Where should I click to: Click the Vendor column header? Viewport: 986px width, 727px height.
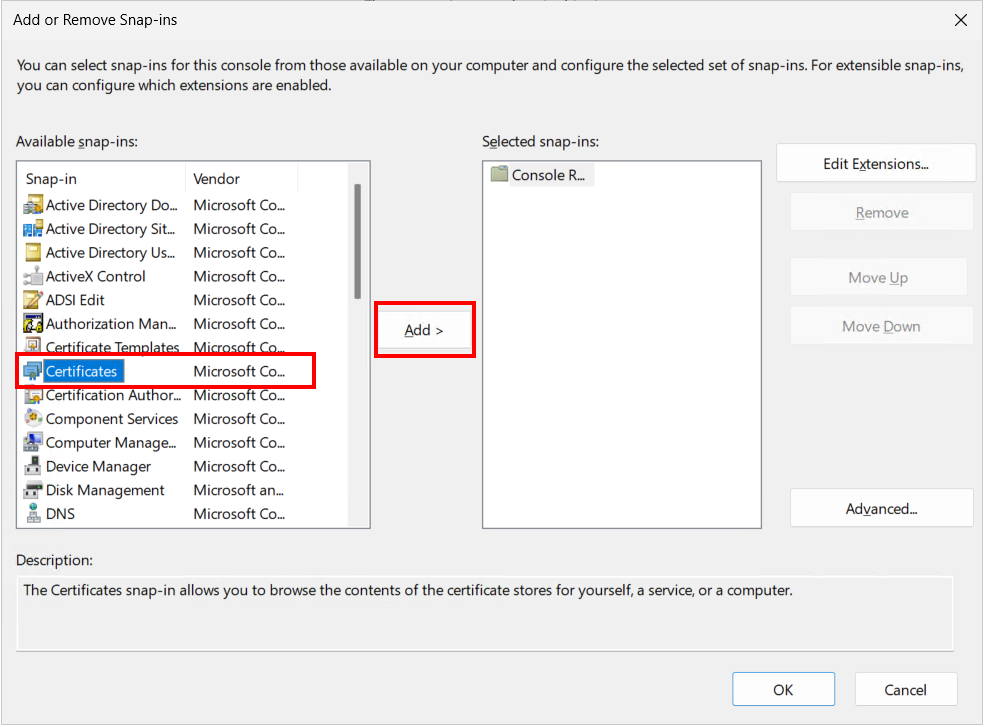tap(242, 179)
